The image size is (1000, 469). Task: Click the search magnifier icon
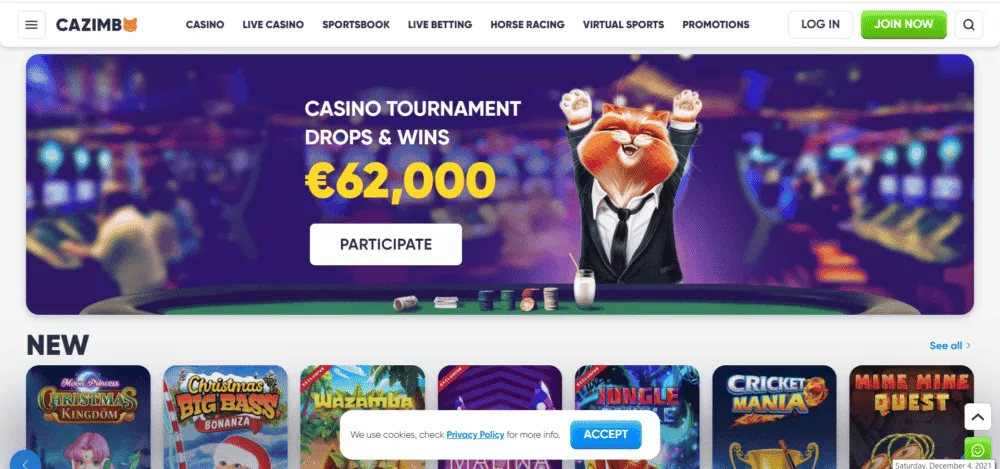[968, 25]
